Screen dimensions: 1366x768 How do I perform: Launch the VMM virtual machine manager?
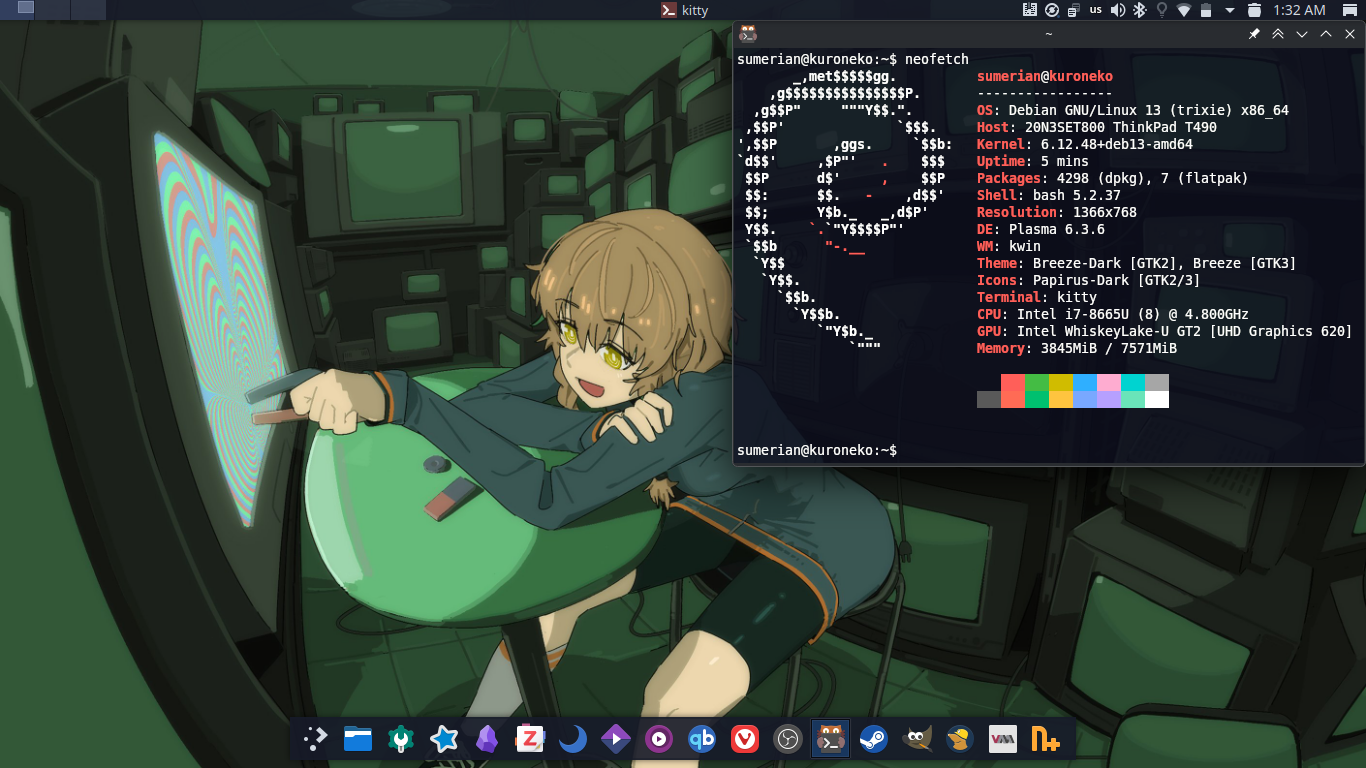click(x=1002, y=739)
